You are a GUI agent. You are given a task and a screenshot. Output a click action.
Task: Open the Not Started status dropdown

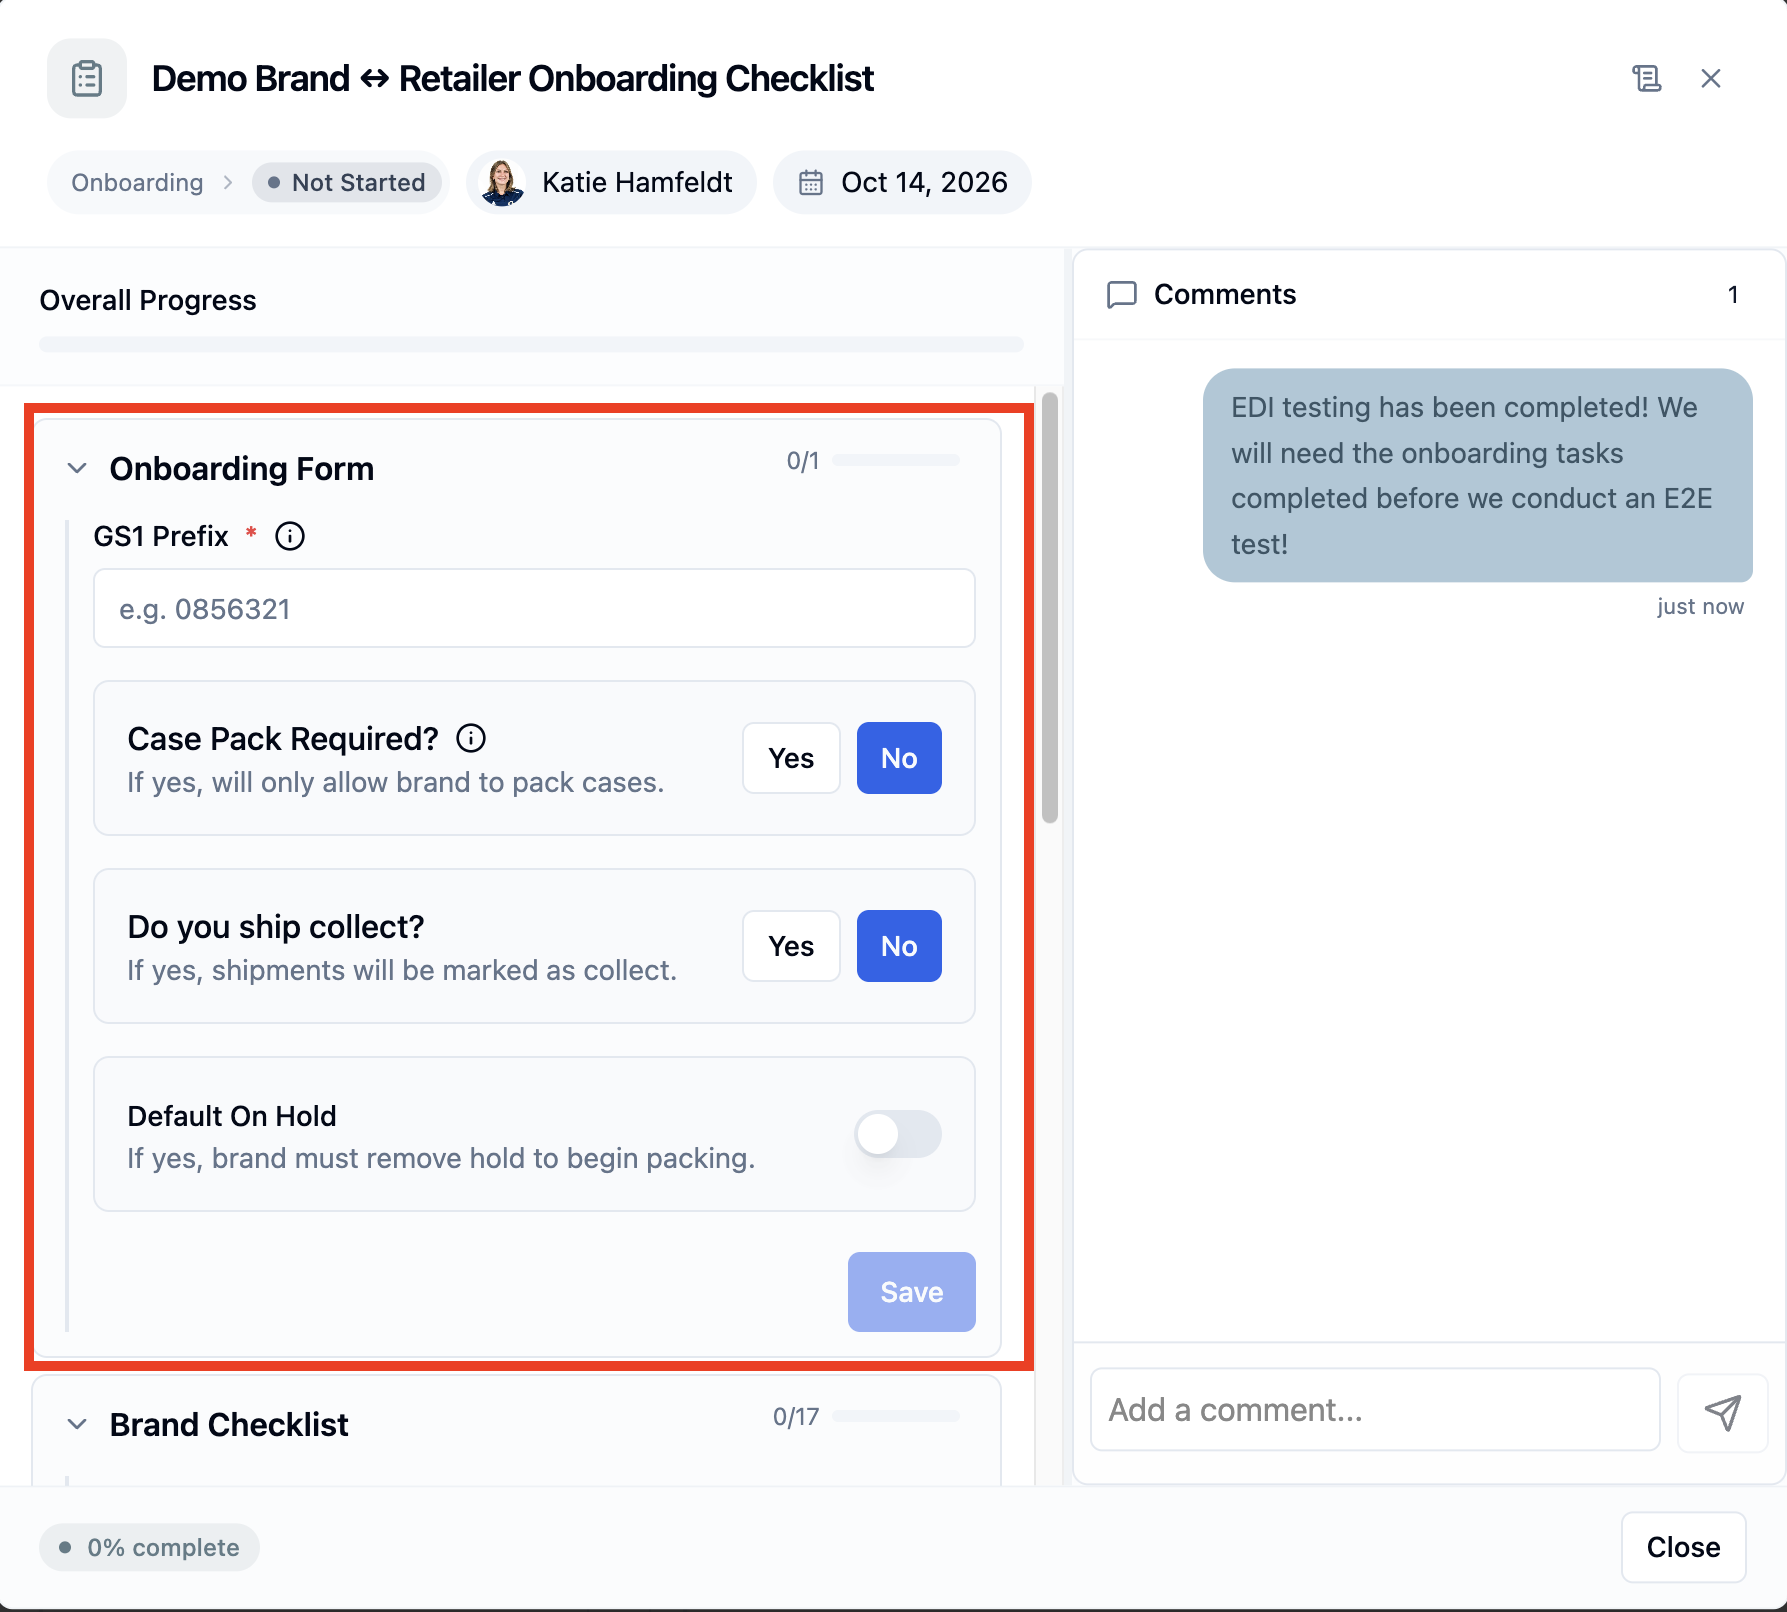[x=346, y=183]
